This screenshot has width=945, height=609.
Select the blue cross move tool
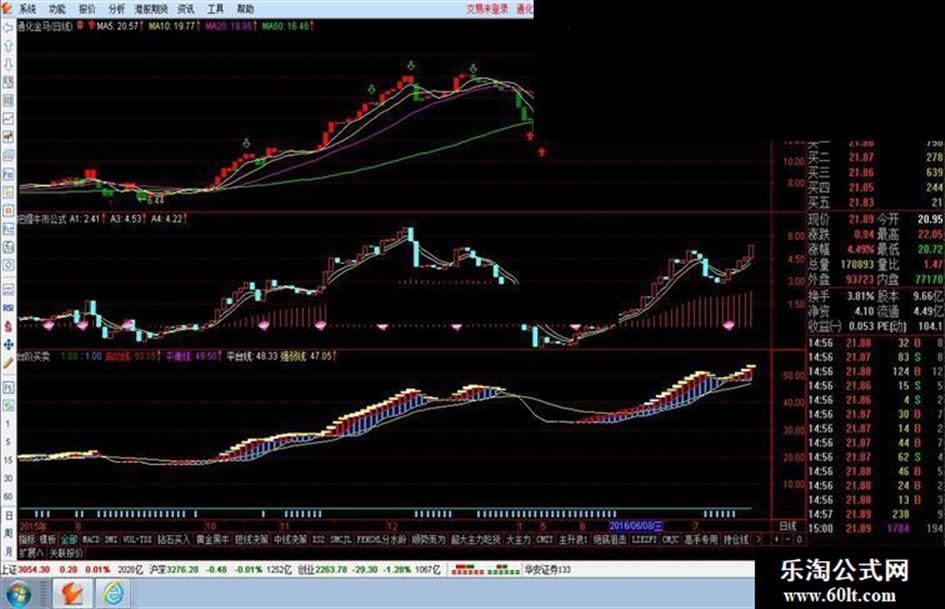pyautogui.click(x=8, y=344)
